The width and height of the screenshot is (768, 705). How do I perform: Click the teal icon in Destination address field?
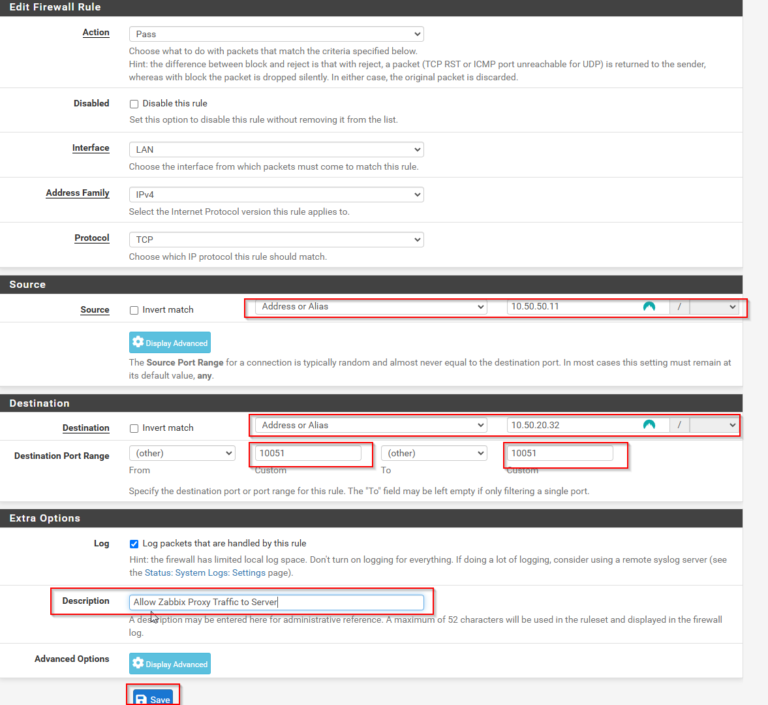point(649,425)
